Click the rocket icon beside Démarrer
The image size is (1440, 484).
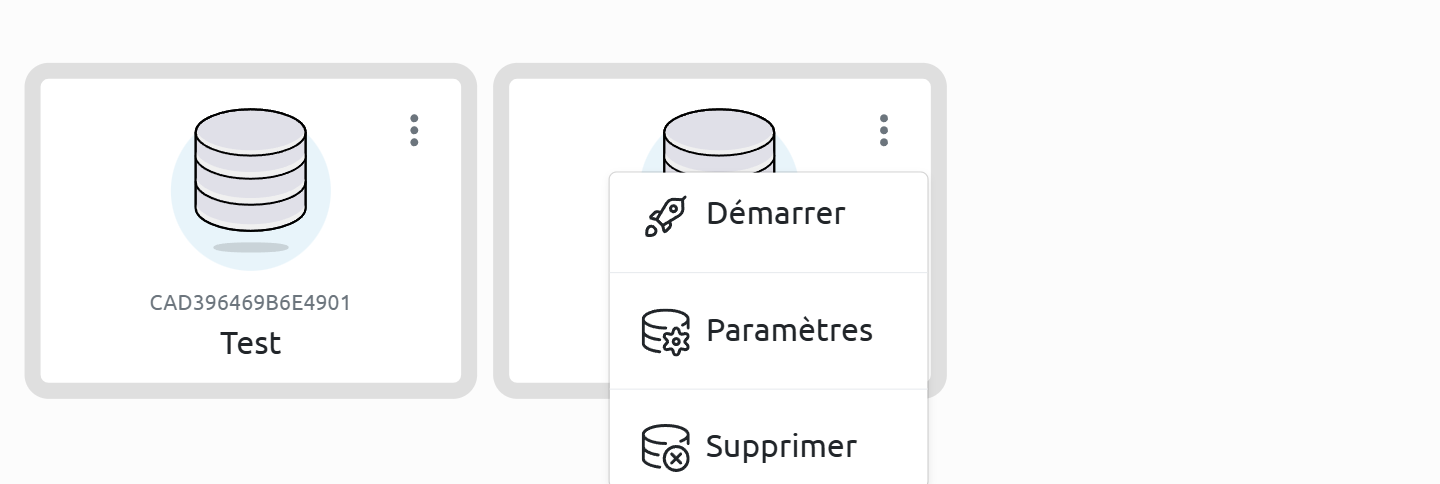(x=666, y=215)
